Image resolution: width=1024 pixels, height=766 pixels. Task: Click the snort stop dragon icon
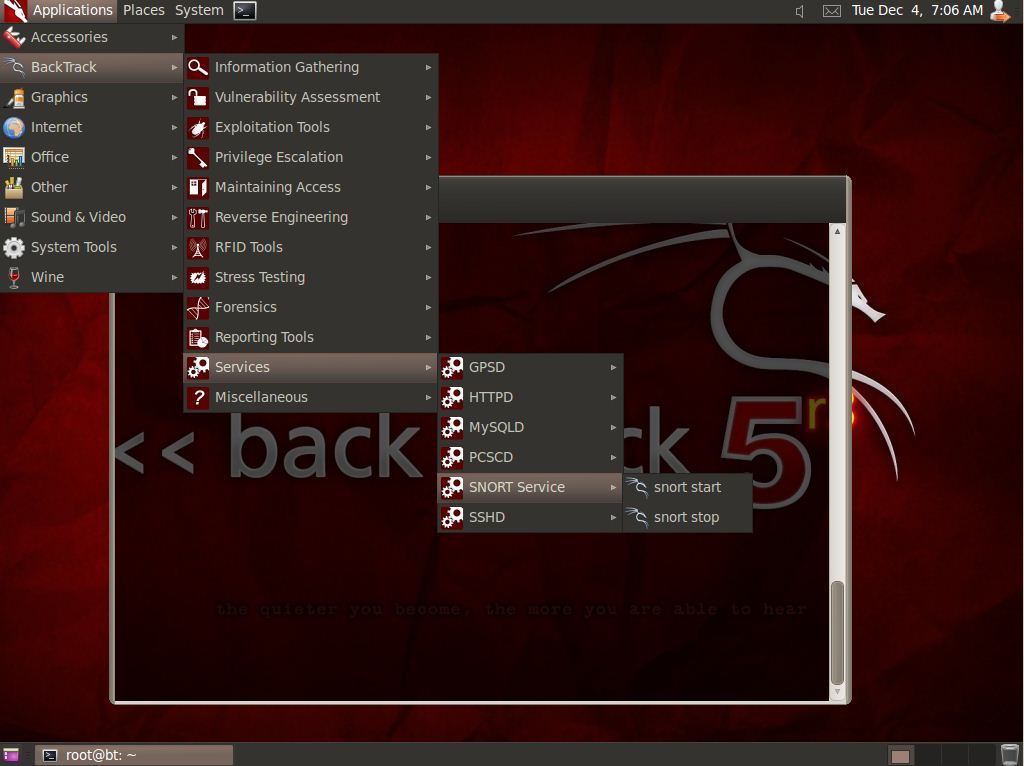637,517
